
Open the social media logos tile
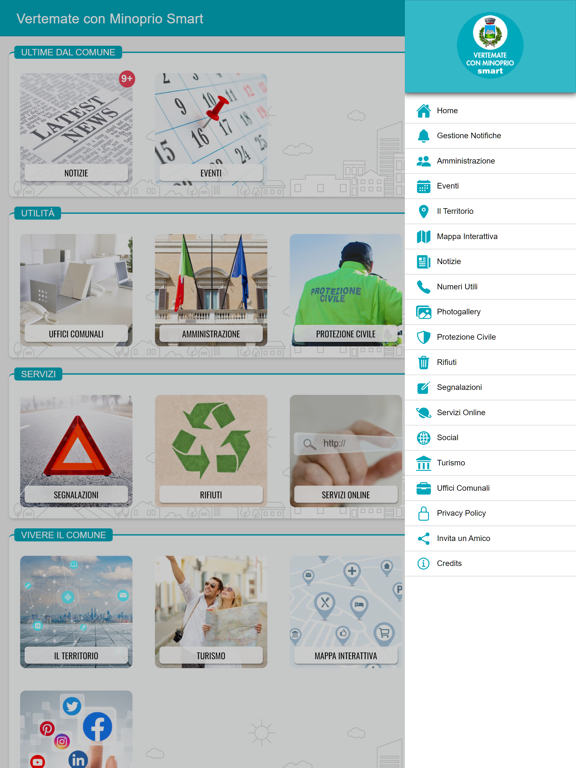coord(76,729)
